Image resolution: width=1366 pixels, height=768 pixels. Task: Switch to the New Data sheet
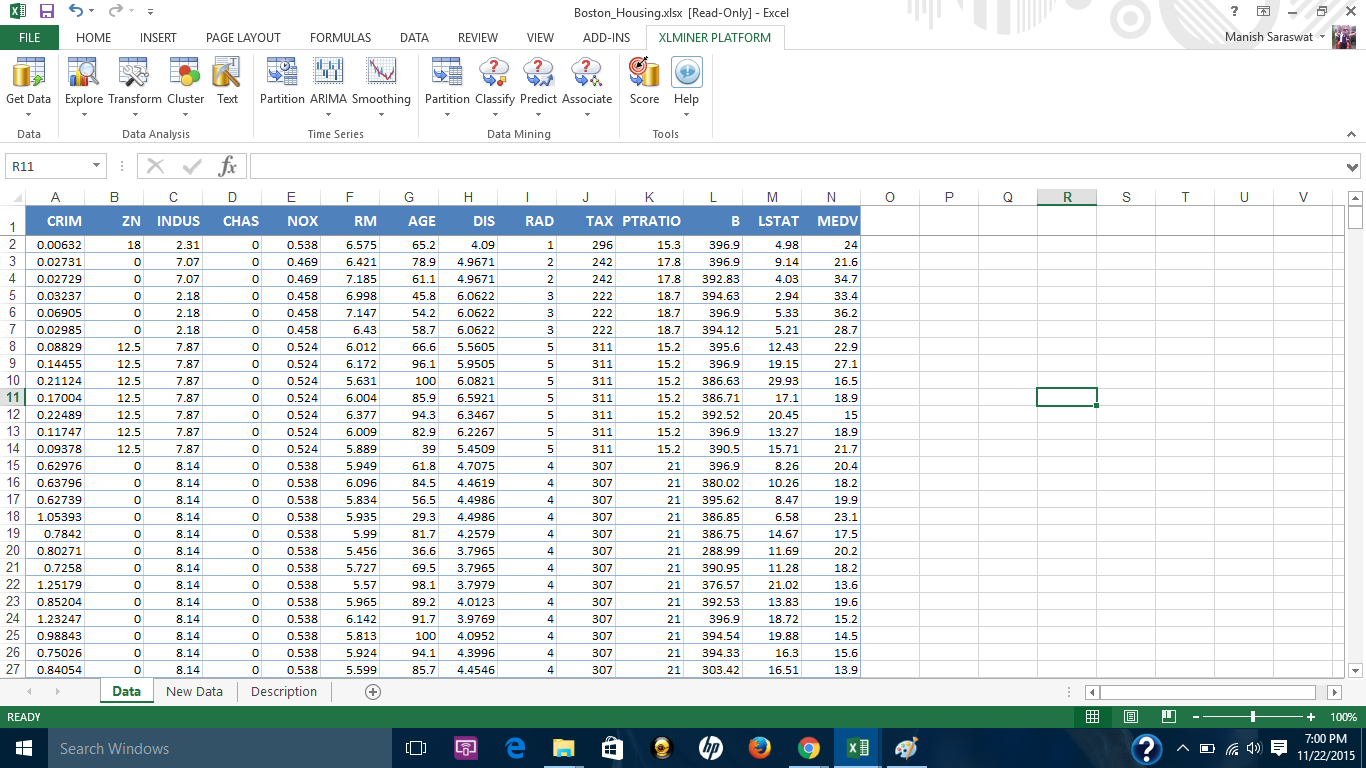point(194,692)
